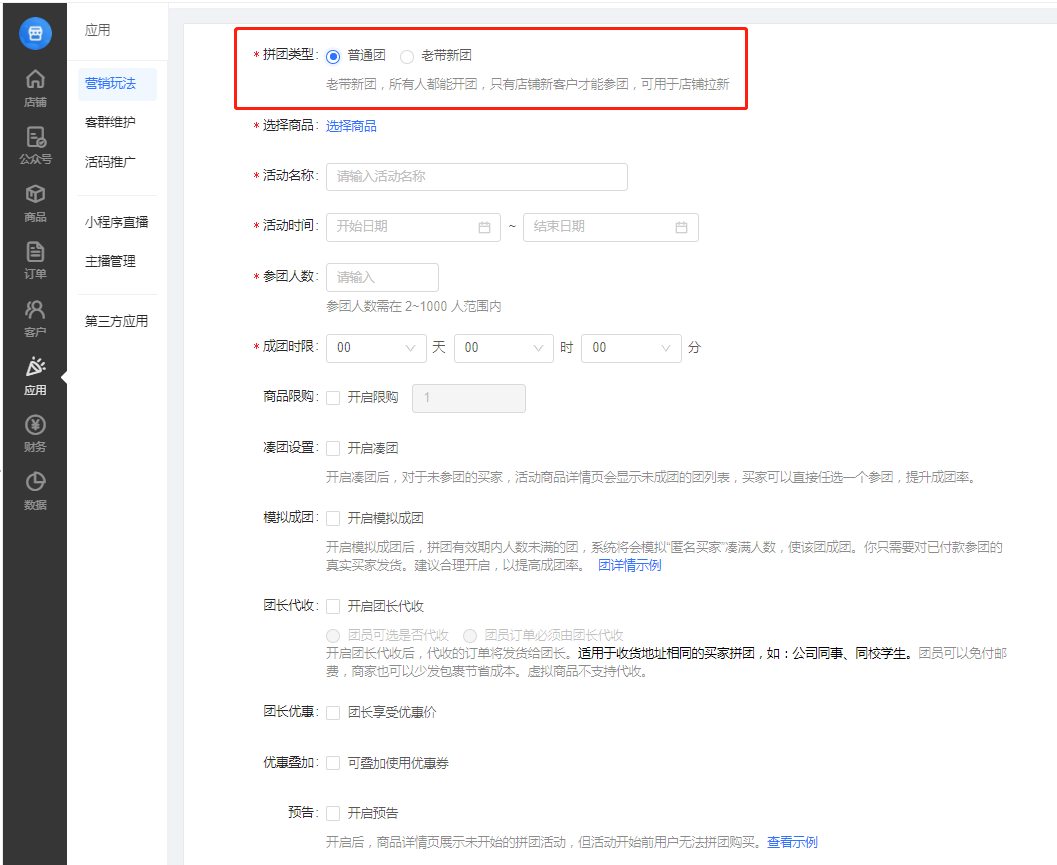Expand the 分 (minutes) dropdown
This screenshot has width=1057, height=865.
coord(630,348)
